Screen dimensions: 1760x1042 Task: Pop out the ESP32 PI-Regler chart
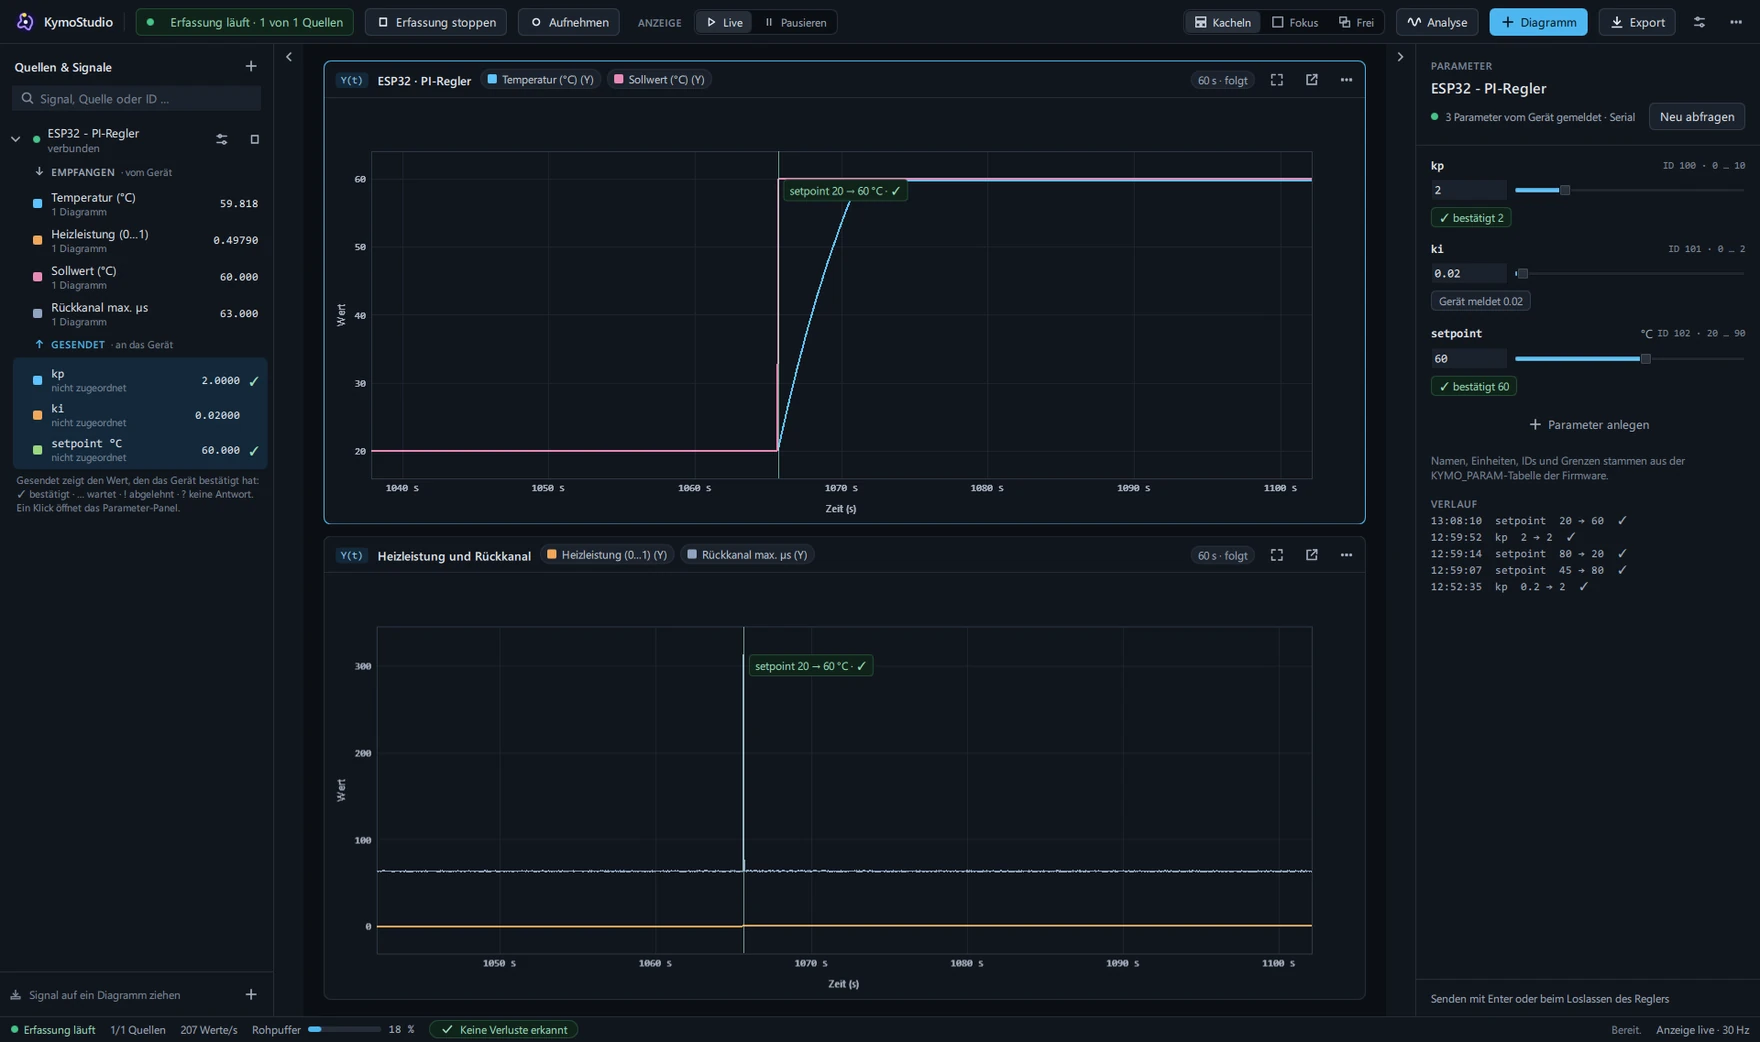click(x=1312, y=80)
